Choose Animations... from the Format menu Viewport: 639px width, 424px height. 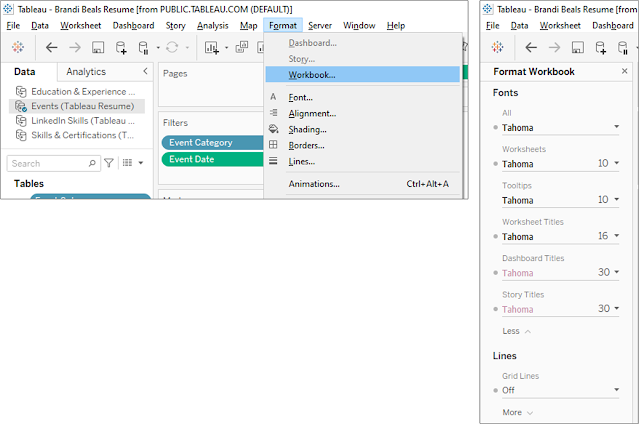tap(362, 184)
